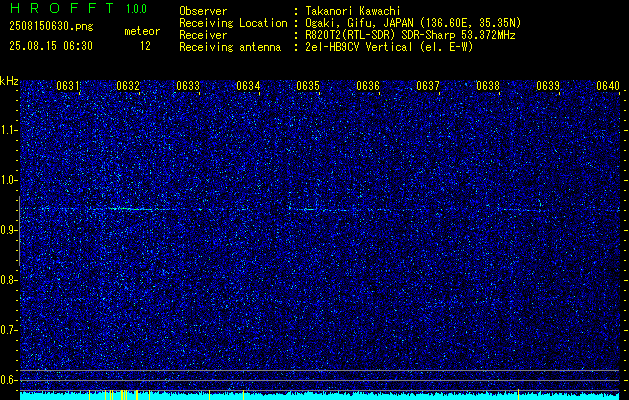Click the Observer label
Viewport: 629px width, 400px height.
203,11
